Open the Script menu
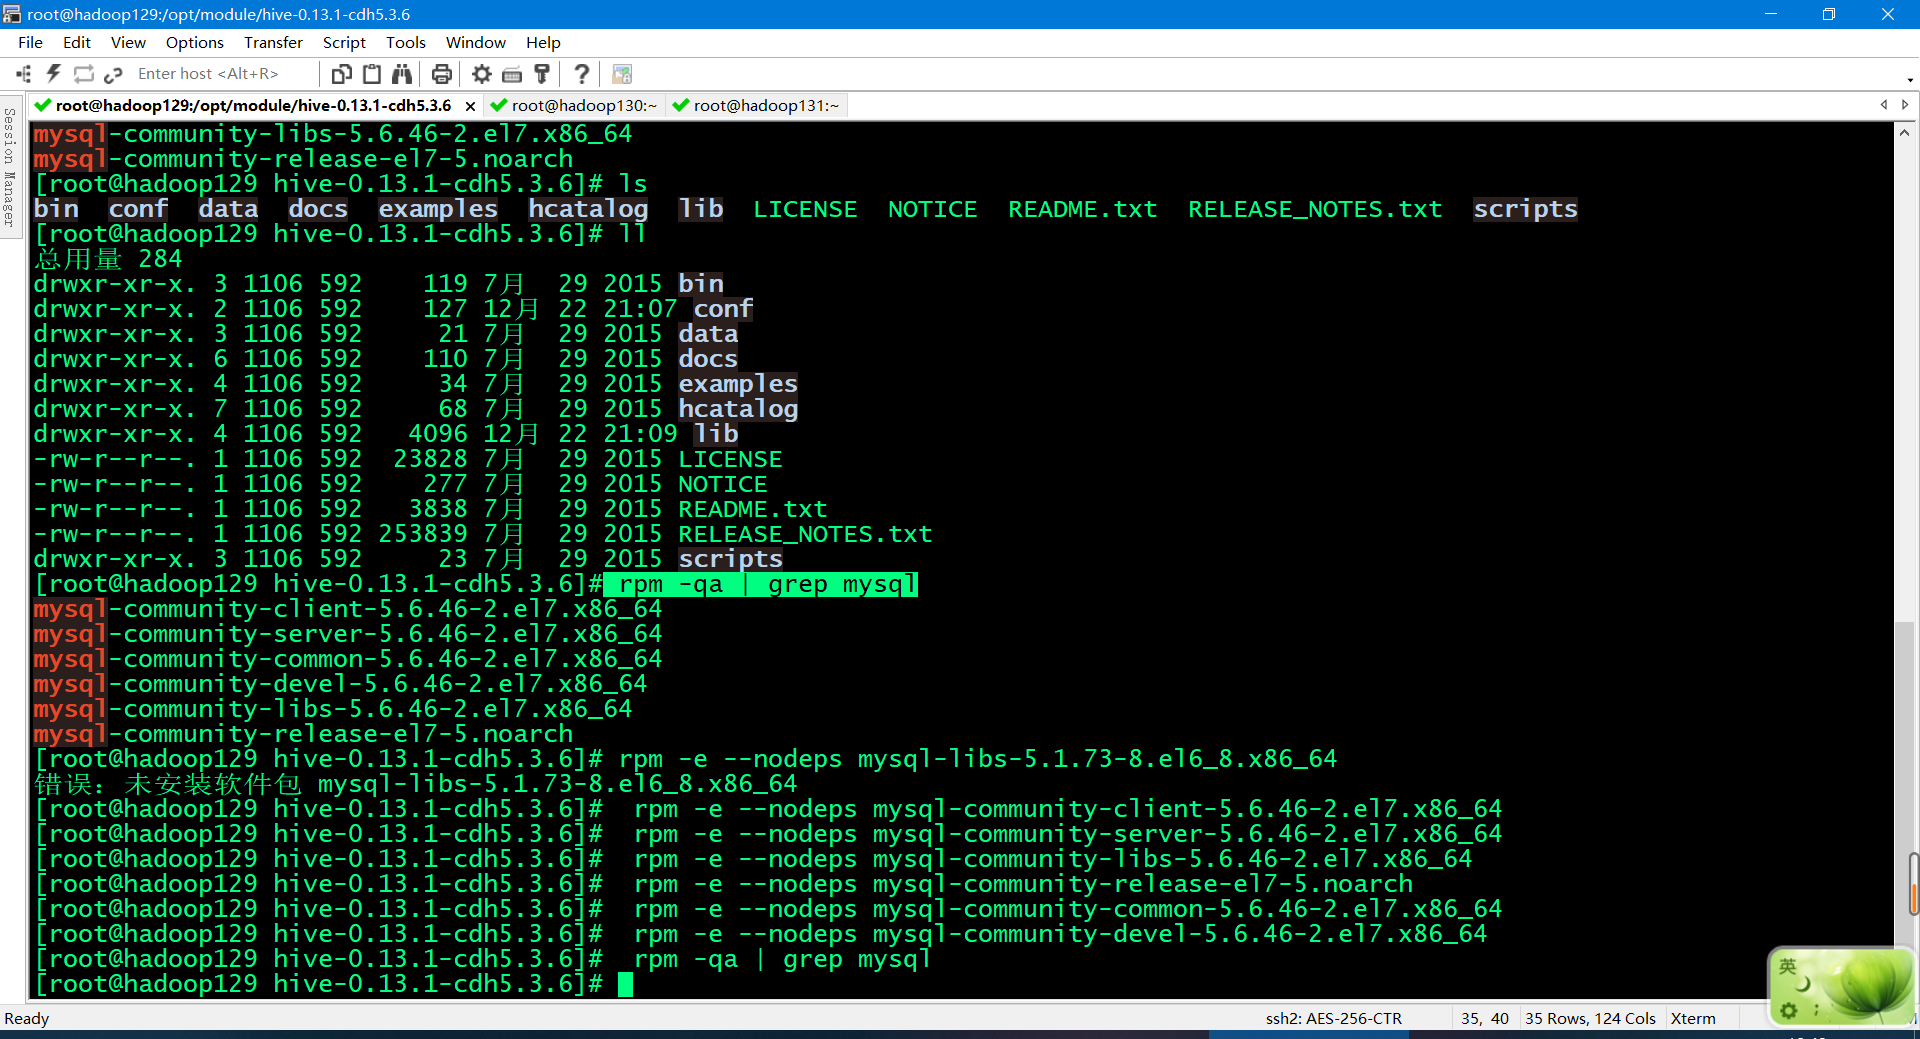Screen dimensions: 1920x1039 (344, 42)
